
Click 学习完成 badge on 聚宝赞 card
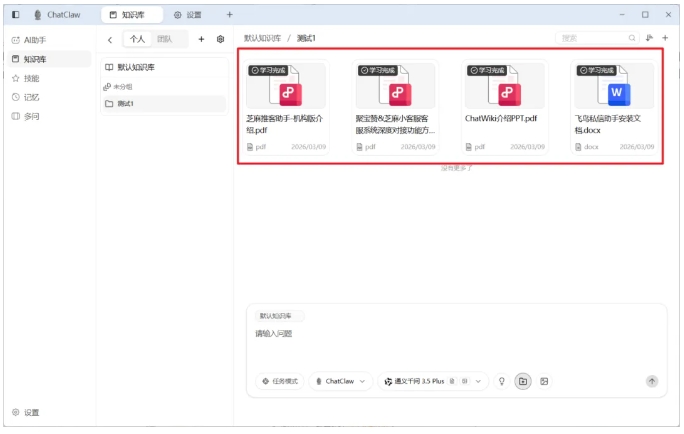(377, 70)
